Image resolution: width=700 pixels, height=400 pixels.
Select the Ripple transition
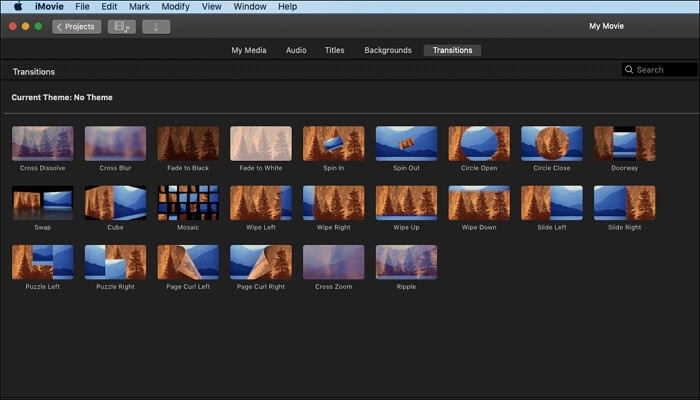pyautogui.click(x=406, y=262)
